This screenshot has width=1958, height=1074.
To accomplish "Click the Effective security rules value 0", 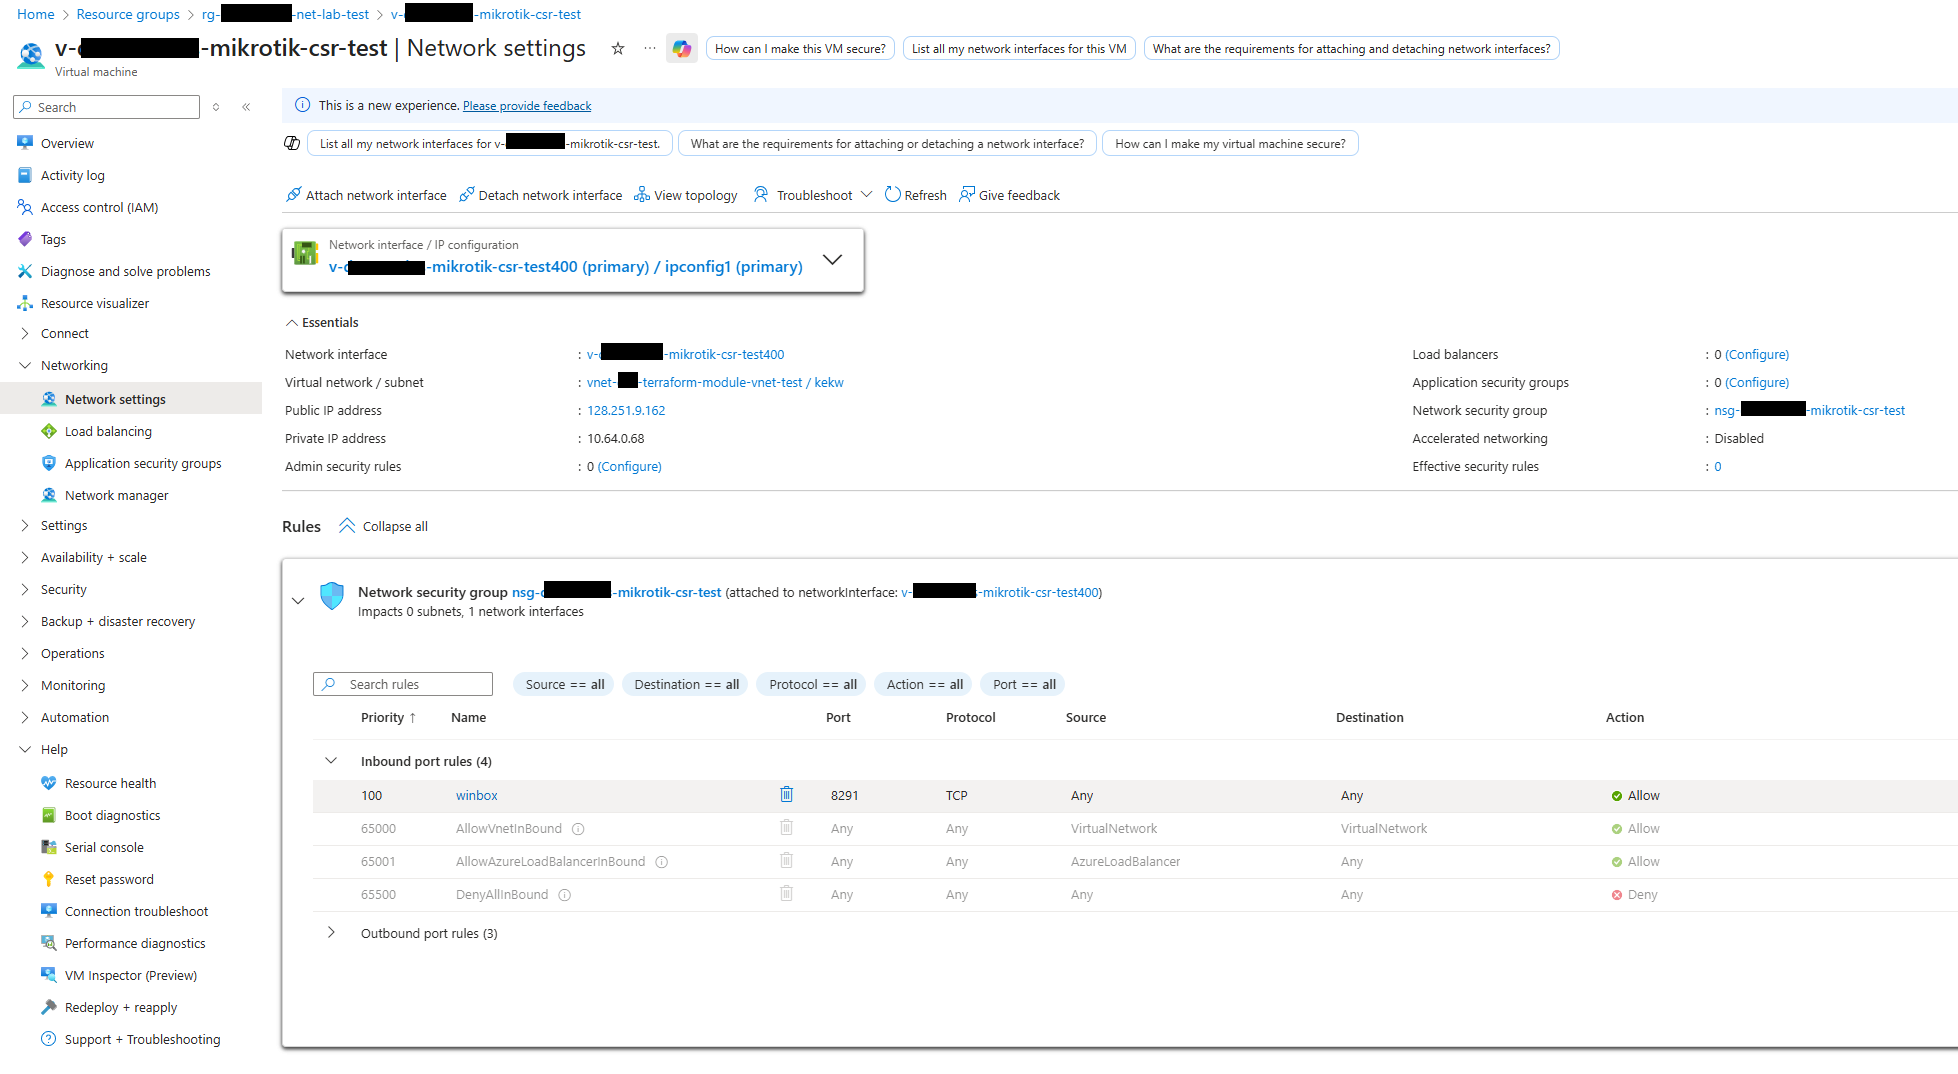I will pos(1718,466).
